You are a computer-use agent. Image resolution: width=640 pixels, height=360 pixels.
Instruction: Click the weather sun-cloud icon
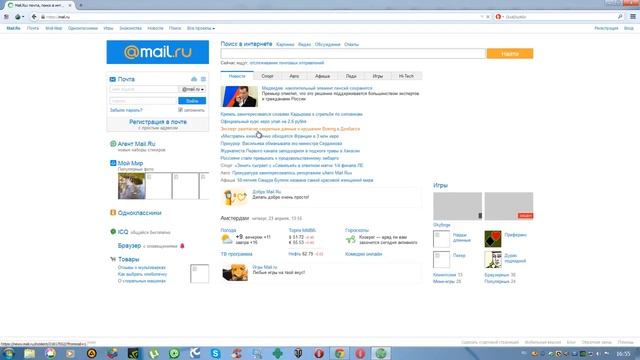(227, 239)
